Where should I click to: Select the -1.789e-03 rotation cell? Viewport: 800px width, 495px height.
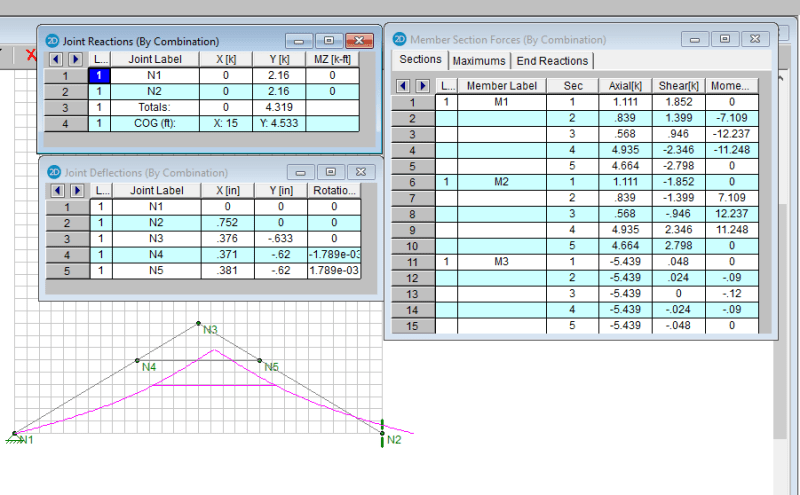tap(334, 254)
